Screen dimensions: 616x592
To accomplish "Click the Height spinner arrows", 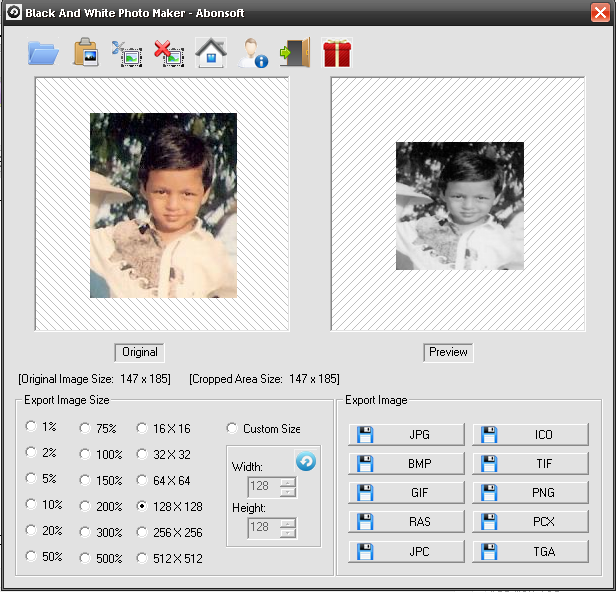I will point(288,527).
